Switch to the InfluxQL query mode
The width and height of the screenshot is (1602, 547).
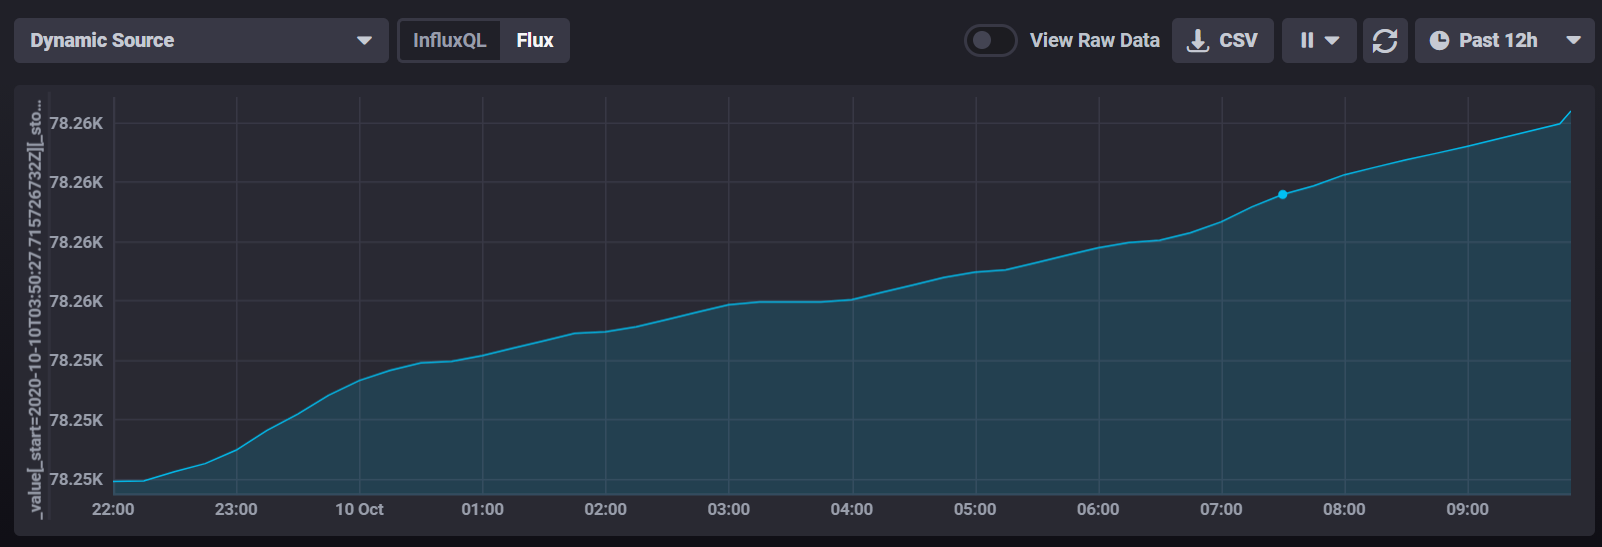[x=449, y=41]
